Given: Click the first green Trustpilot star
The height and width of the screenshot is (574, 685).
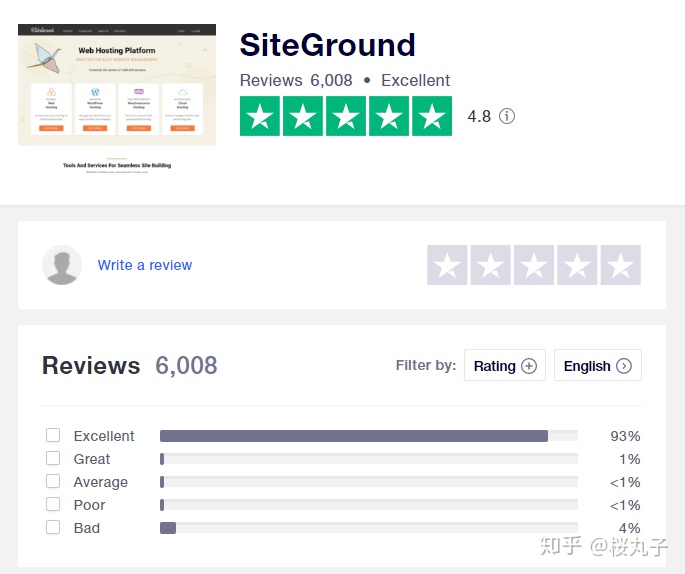Looking at the screenshot, I should coord(259,116).
